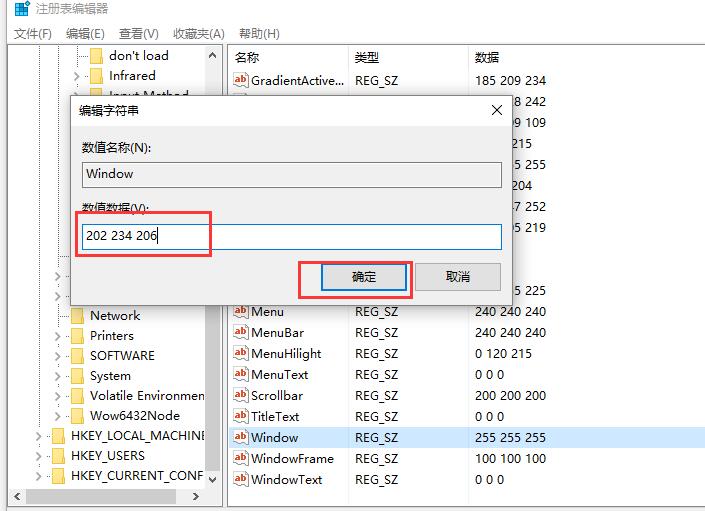Image resolution: width=705 pixels, height=511 pixels.
Task: Click the HKEY_USERS folder icon
Action: click(57, 456)
